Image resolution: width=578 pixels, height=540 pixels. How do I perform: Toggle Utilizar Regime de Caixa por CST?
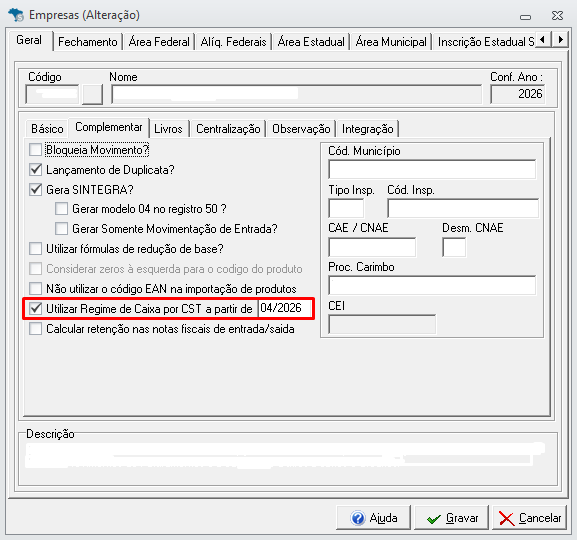pos(35,309)
